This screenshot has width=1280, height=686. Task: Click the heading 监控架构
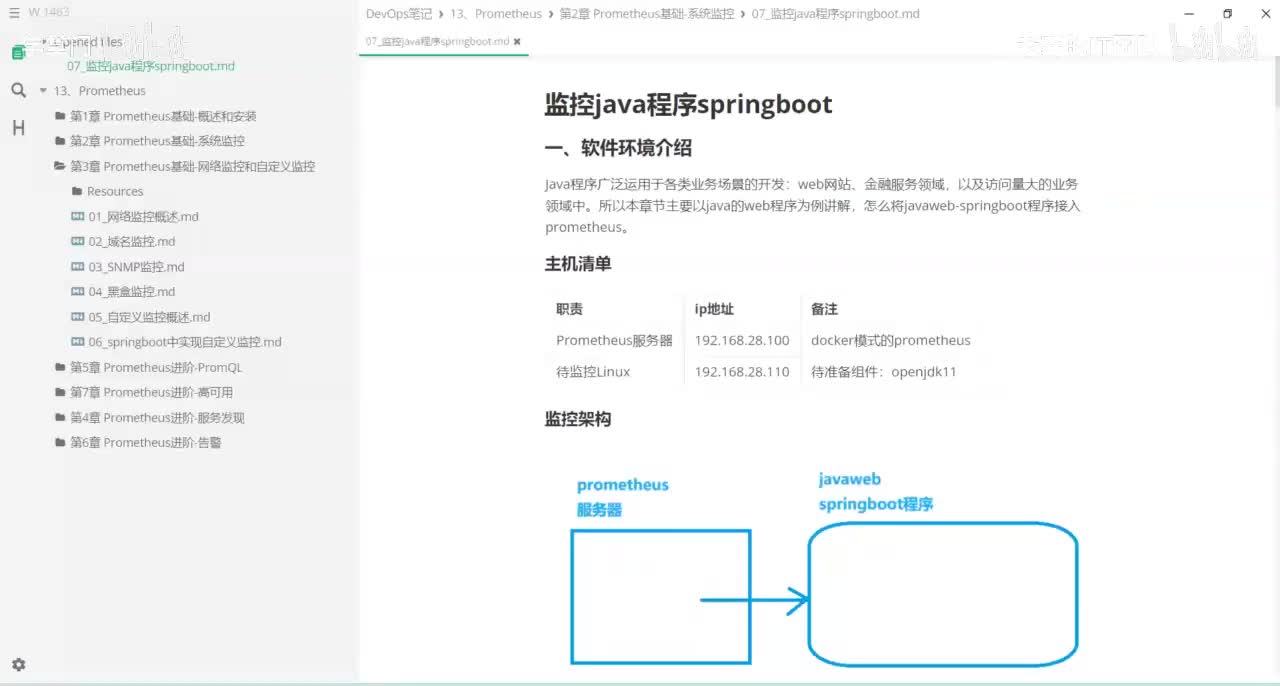click(578, 419)
